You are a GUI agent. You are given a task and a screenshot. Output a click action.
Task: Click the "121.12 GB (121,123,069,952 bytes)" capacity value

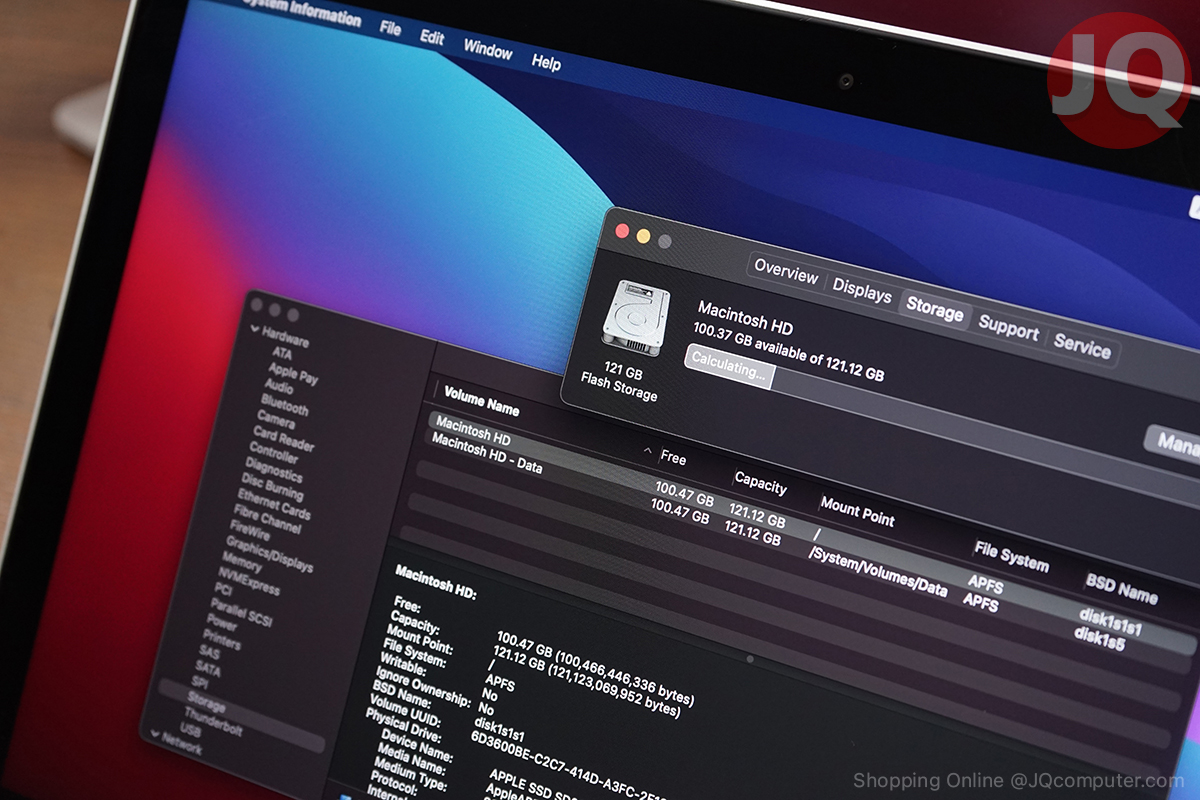click(586, 682)
